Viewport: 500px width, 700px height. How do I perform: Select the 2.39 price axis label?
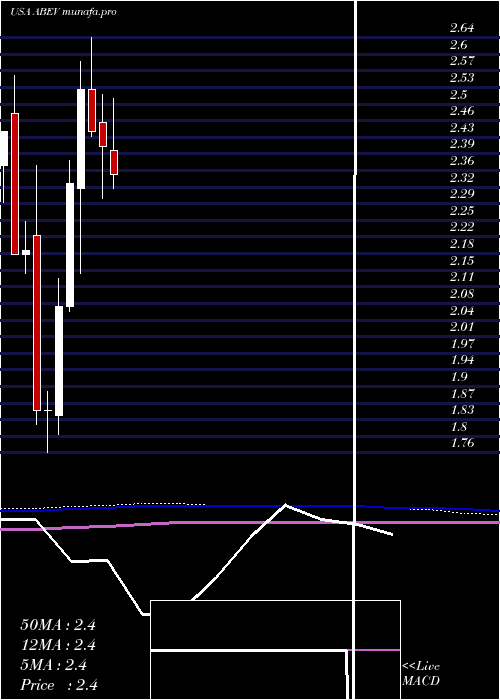click(x=462, y=144)
